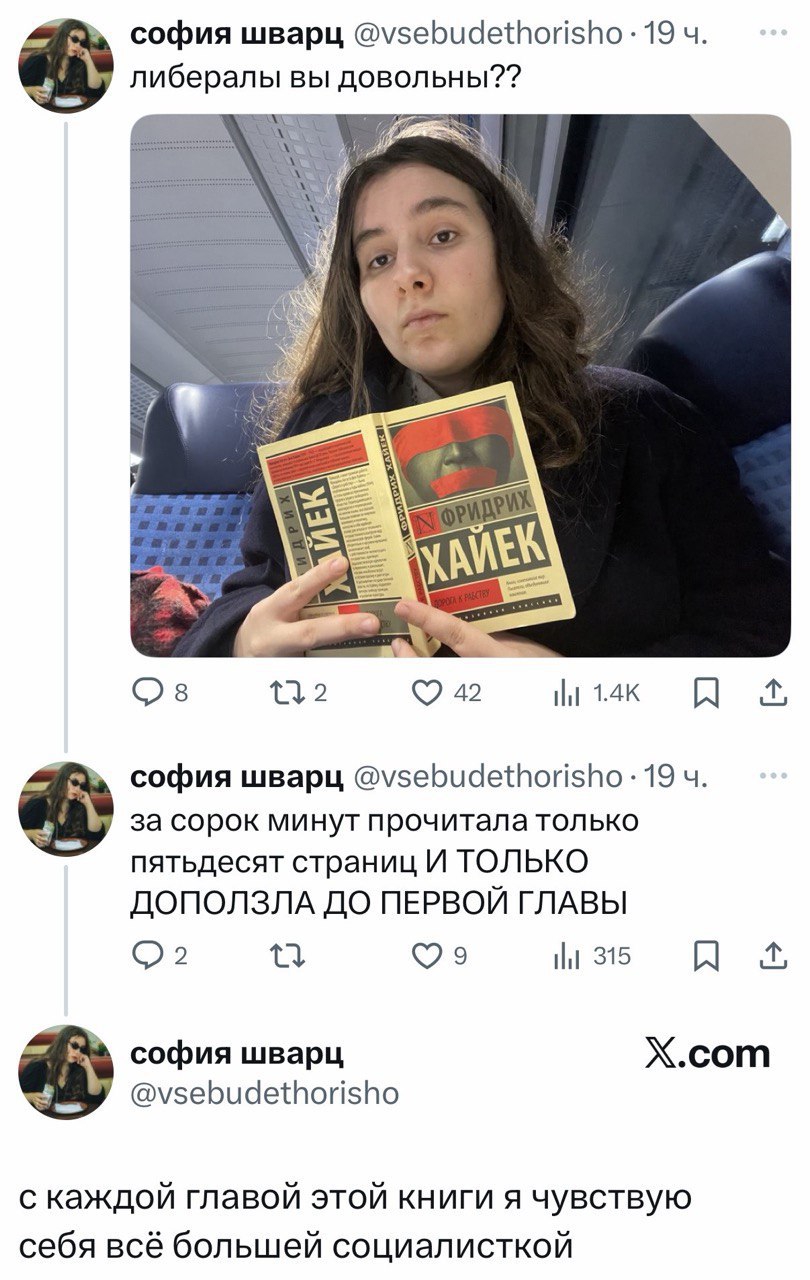Screen dimensions: 810x1280
Task: Share the second tweet about fifty pages
Action: click(x=776, y=957)
